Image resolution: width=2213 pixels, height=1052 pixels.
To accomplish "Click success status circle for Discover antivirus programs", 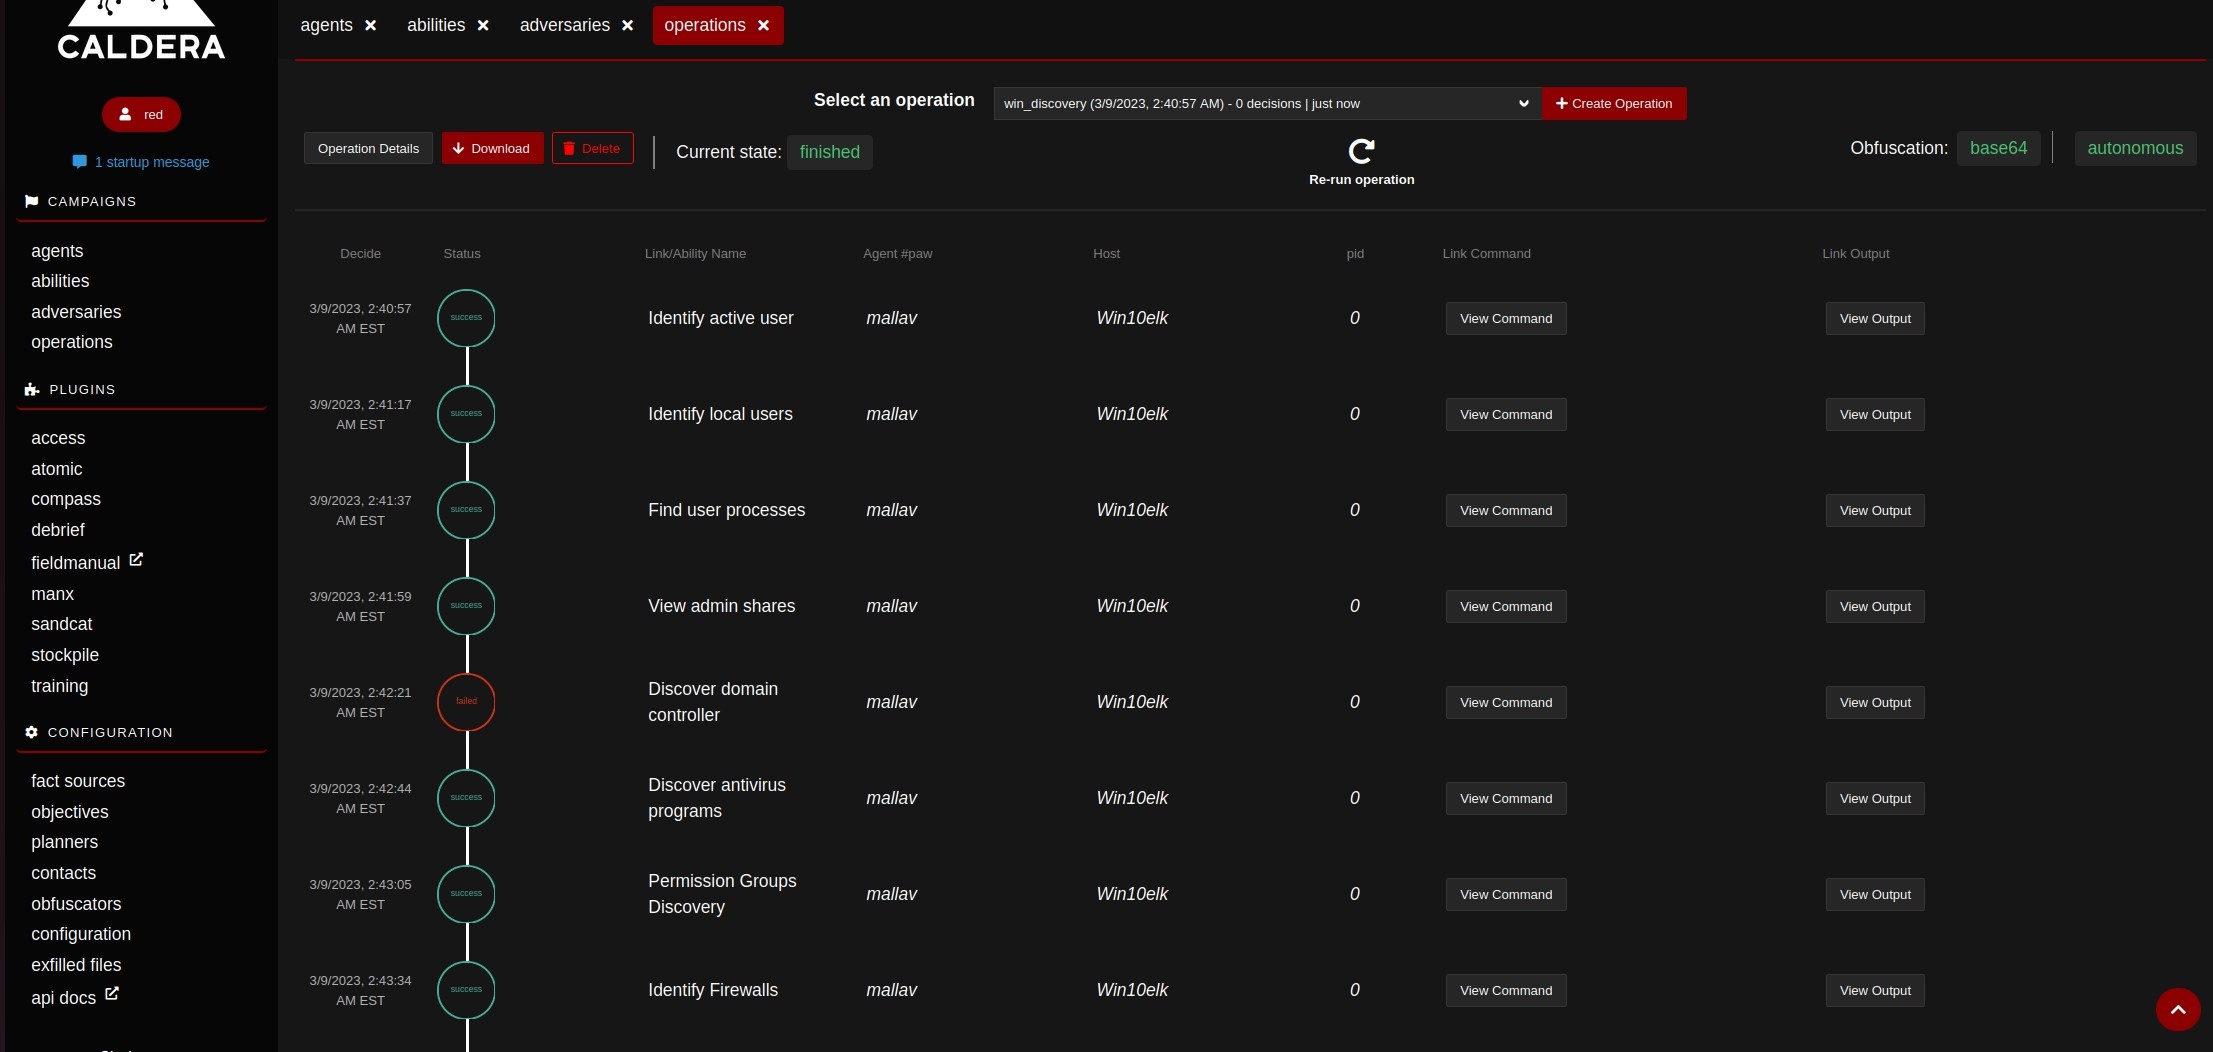I will tap(466, 798).
